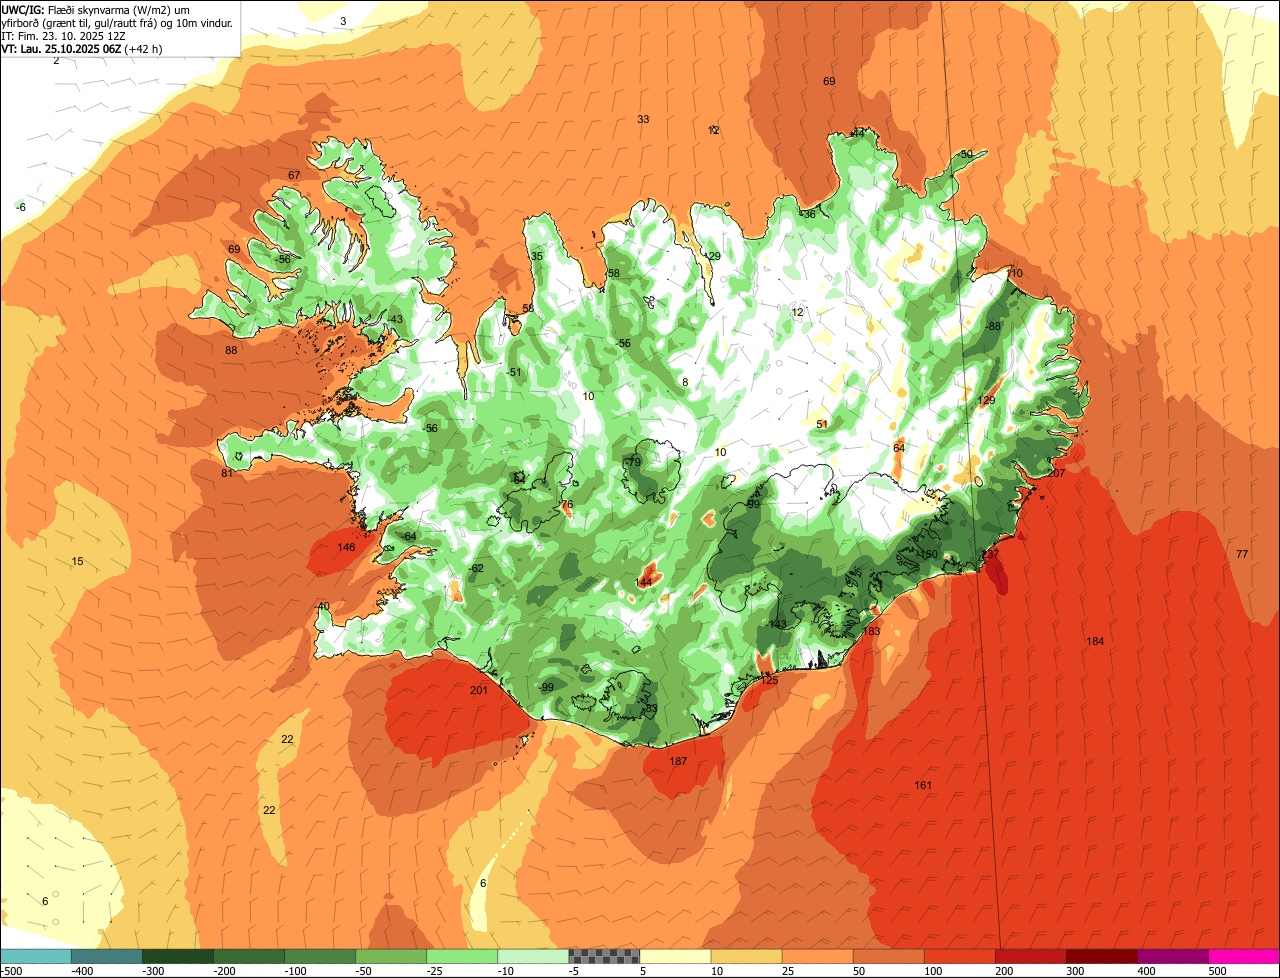
Task: Click the flux value -55 in north-central Iceland
Action: 623,343
